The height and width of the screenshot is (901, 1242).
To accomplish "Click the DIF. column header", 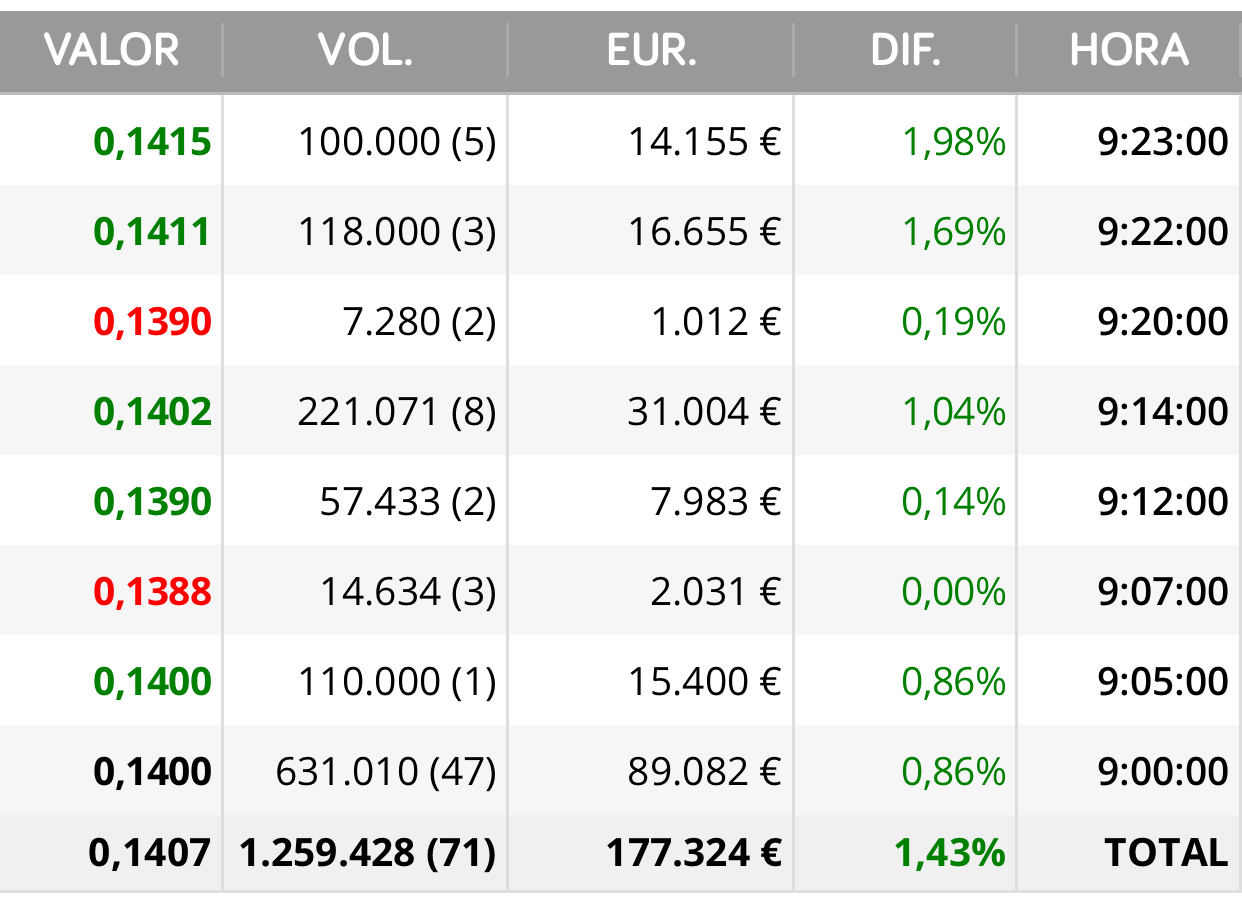I will (905, 49).
